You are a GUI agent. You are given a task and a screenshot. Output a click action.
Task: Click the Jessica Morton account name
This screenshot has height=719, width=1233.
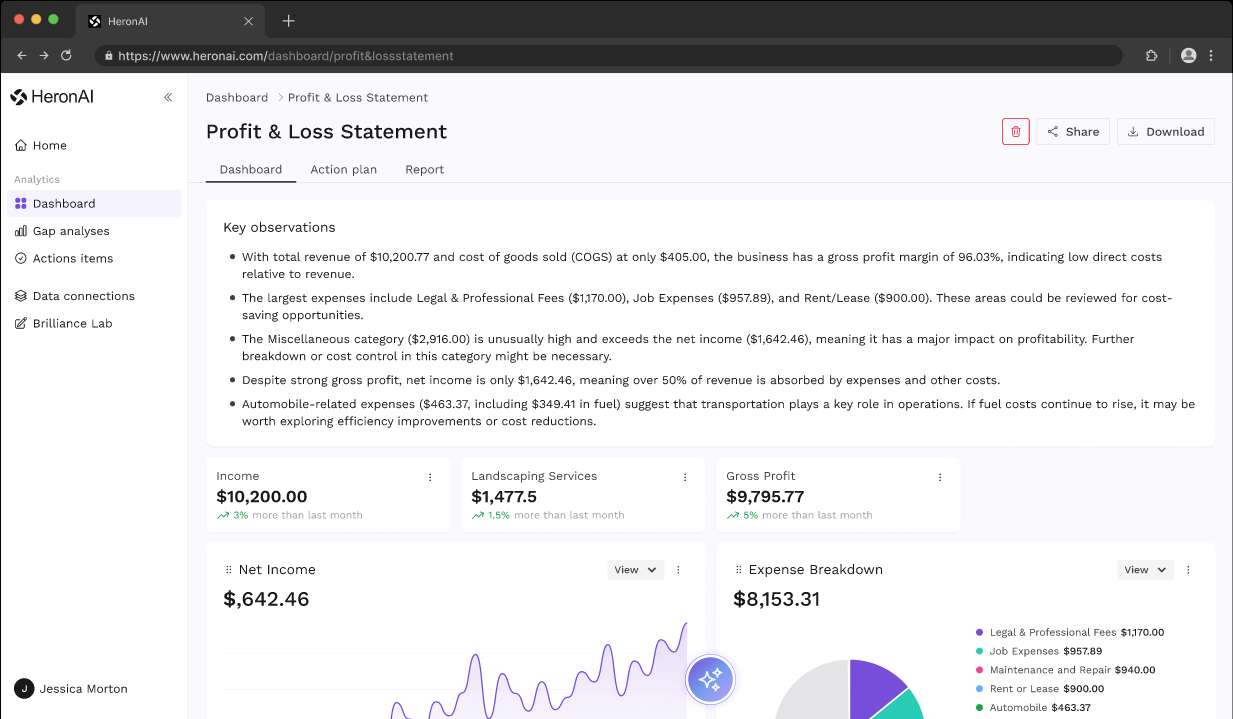pyautogui.click(x=84, y=689)
